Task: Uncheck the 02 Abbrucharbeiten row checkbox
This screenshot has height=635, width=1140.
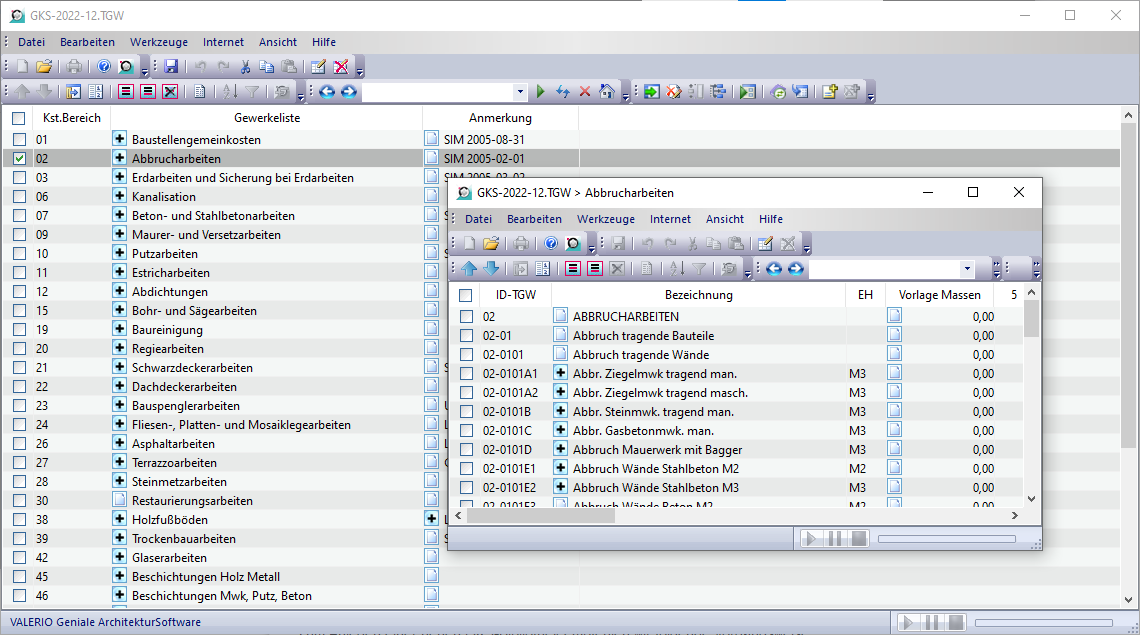Action: (19, 158)
